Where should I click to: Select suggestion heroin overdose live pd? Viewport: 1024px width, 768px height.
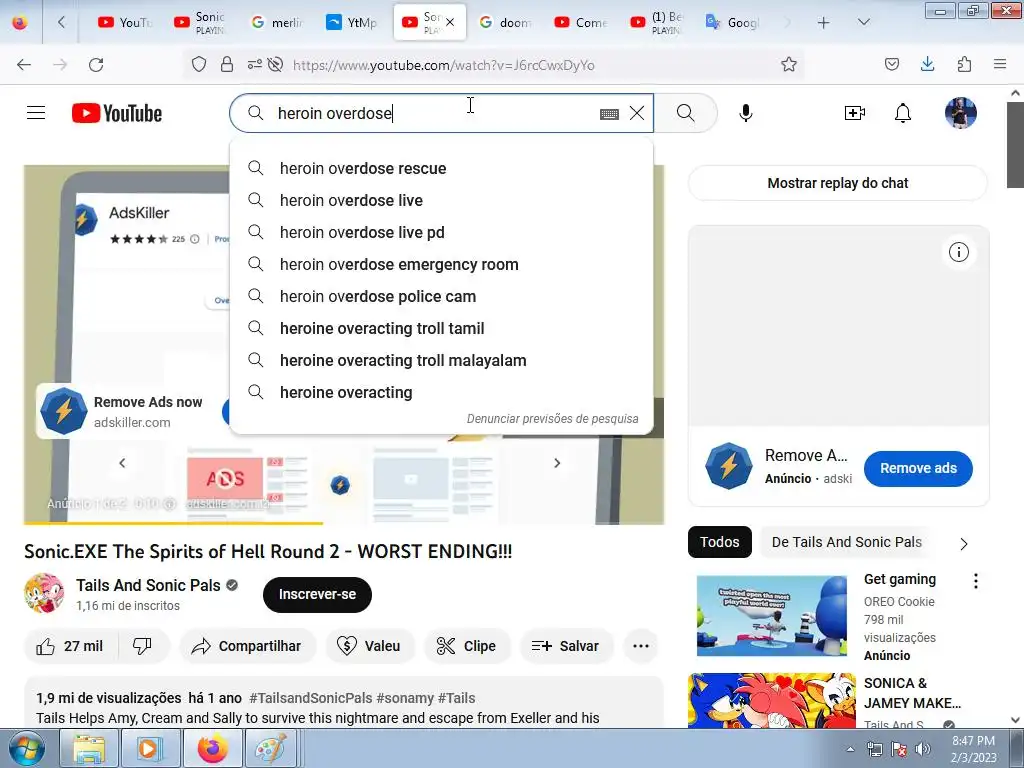coord(441,232)
